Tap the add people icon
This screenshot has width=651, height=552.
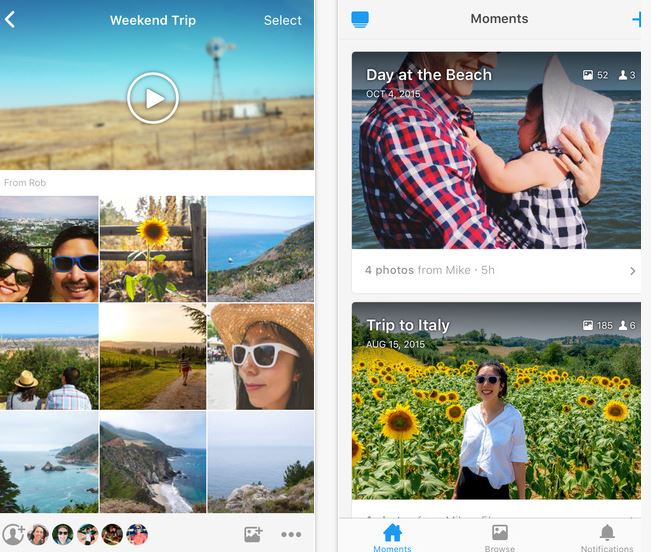tap(13, 534)
